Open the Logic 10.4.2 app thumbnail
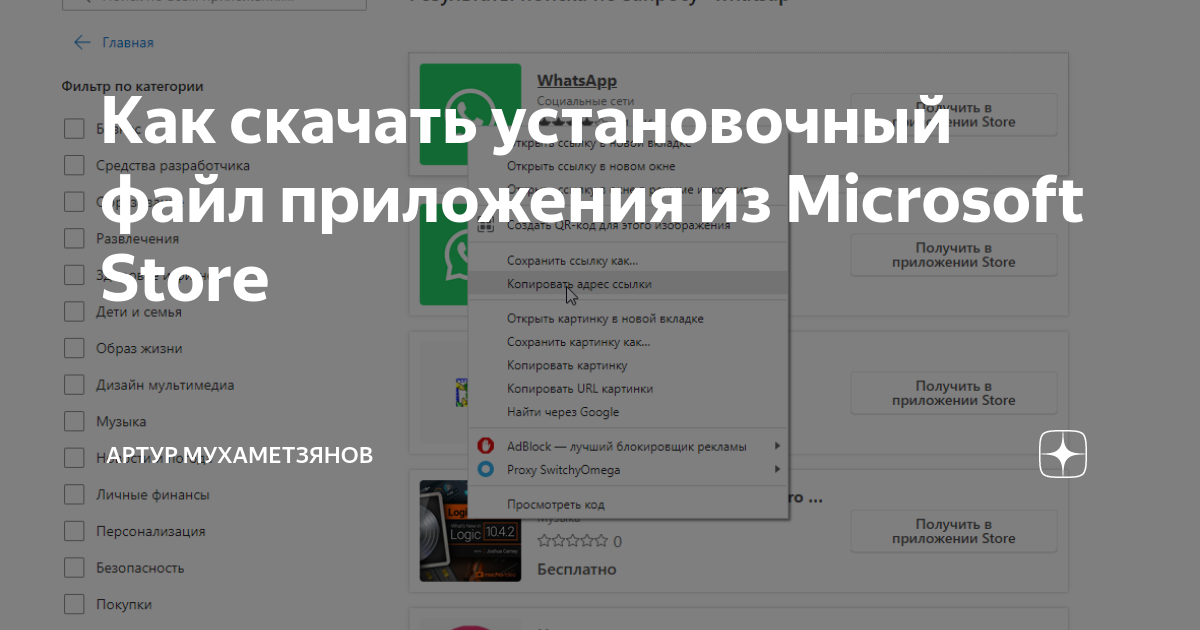The image size is (1200, 630). tap(470, 531)
